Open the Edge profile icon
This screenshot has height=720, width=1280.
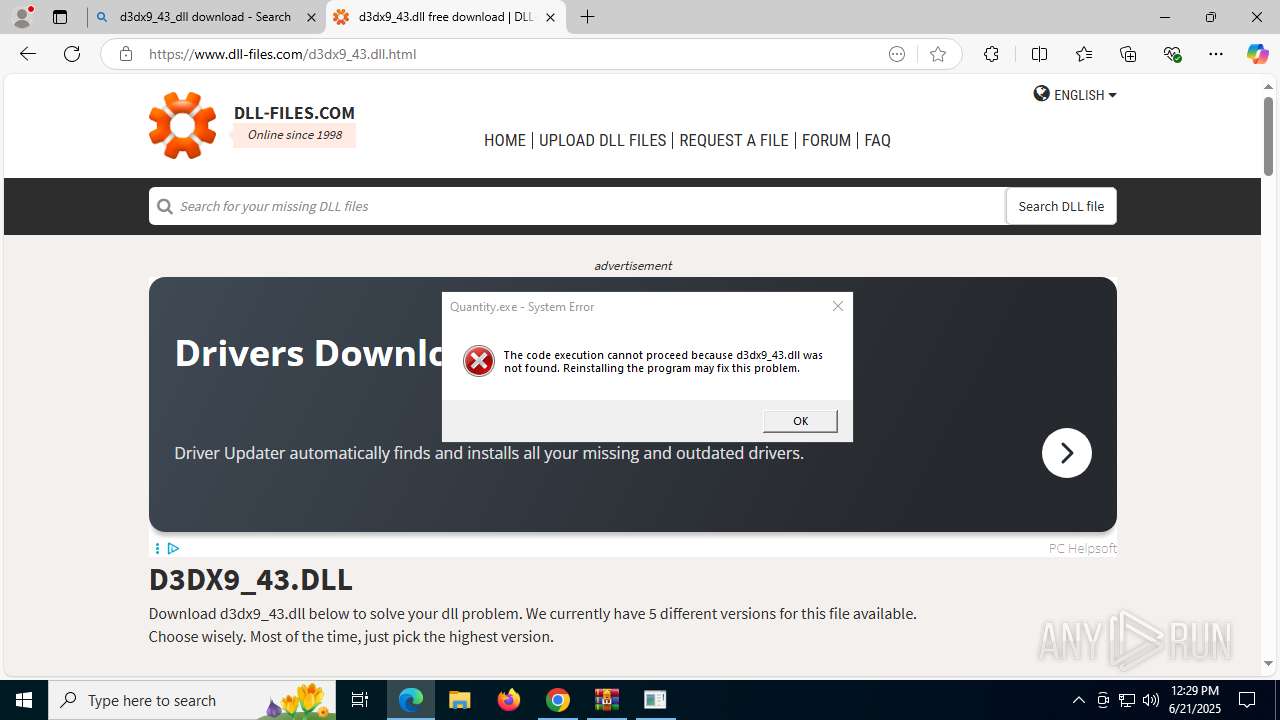[22, 17]
